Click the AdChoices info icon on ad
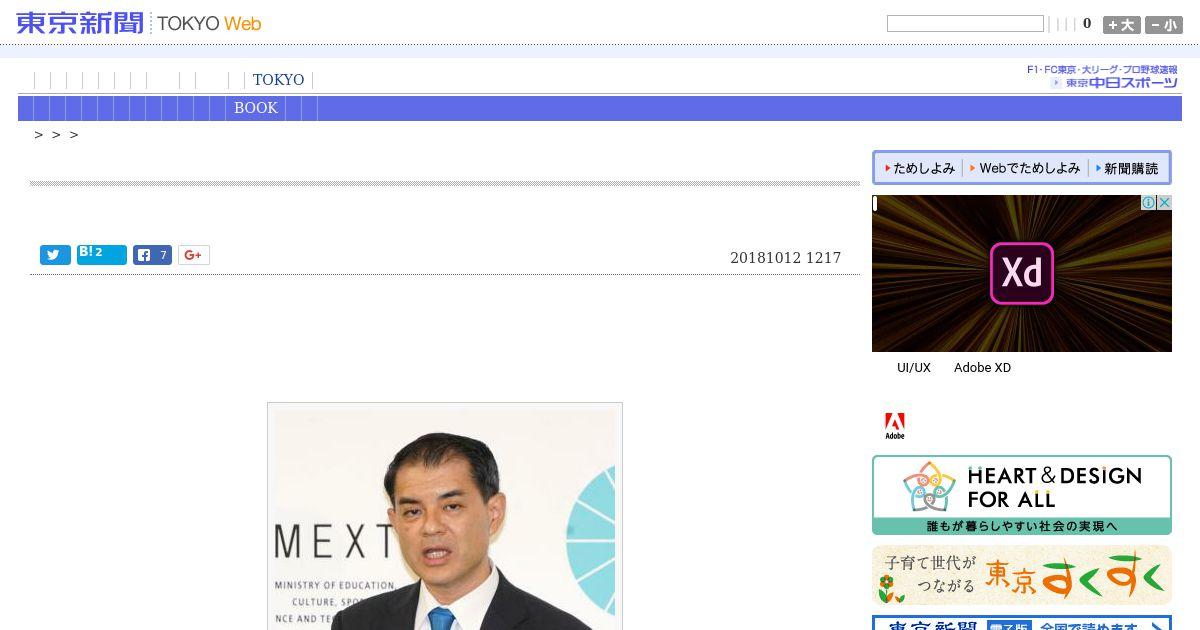The image size is (1200, 630). [x=1149, y=202]
